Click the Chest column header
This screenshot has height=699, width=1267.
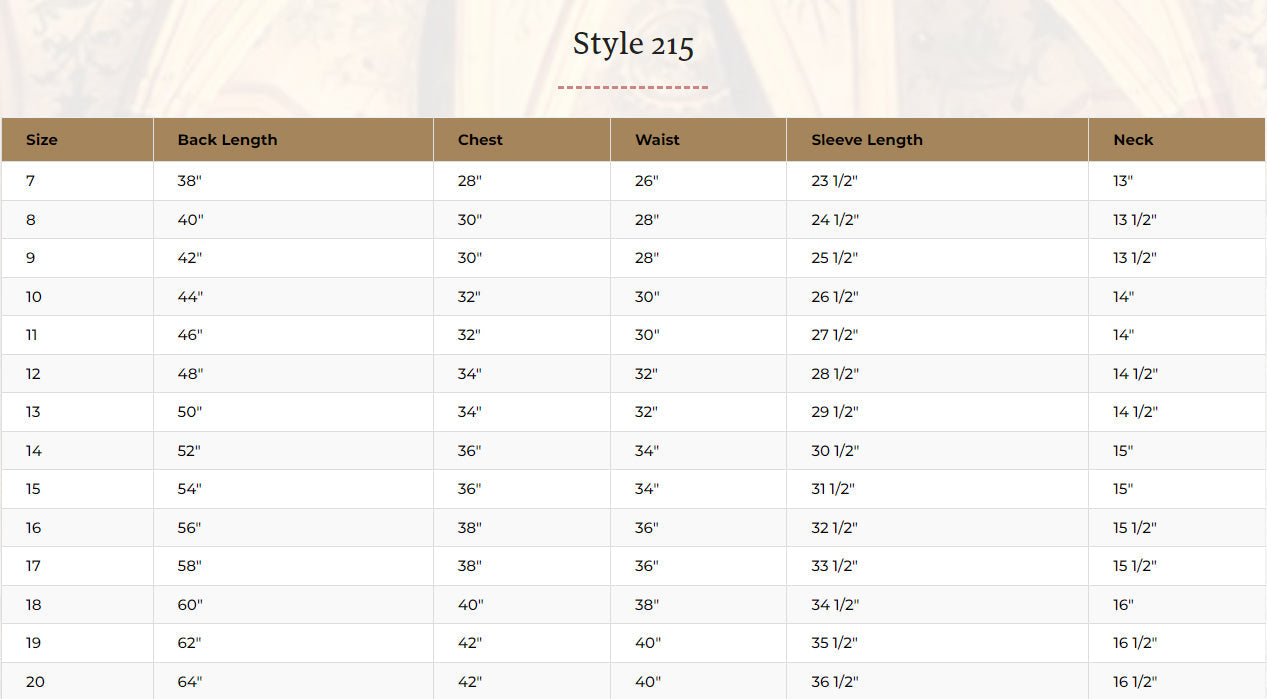480,140
